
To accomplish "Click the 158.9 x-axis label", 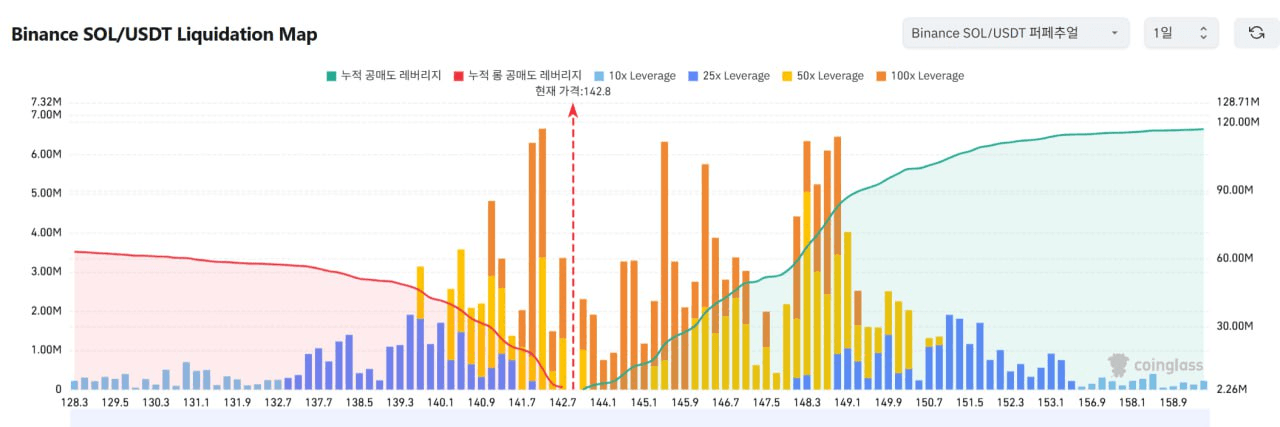I will click(x=1173, y=402).
